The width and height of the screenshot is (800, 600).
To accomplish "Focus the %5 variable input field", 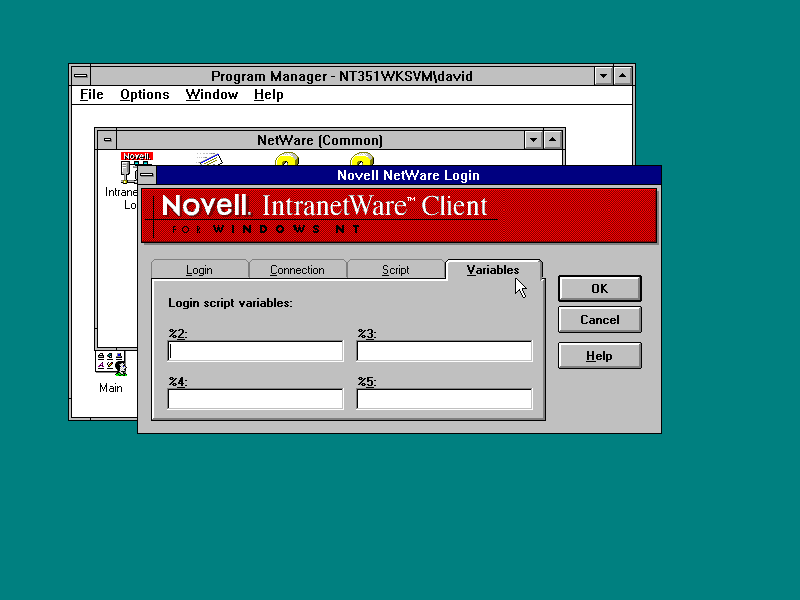I will click(x=444, y=399).
